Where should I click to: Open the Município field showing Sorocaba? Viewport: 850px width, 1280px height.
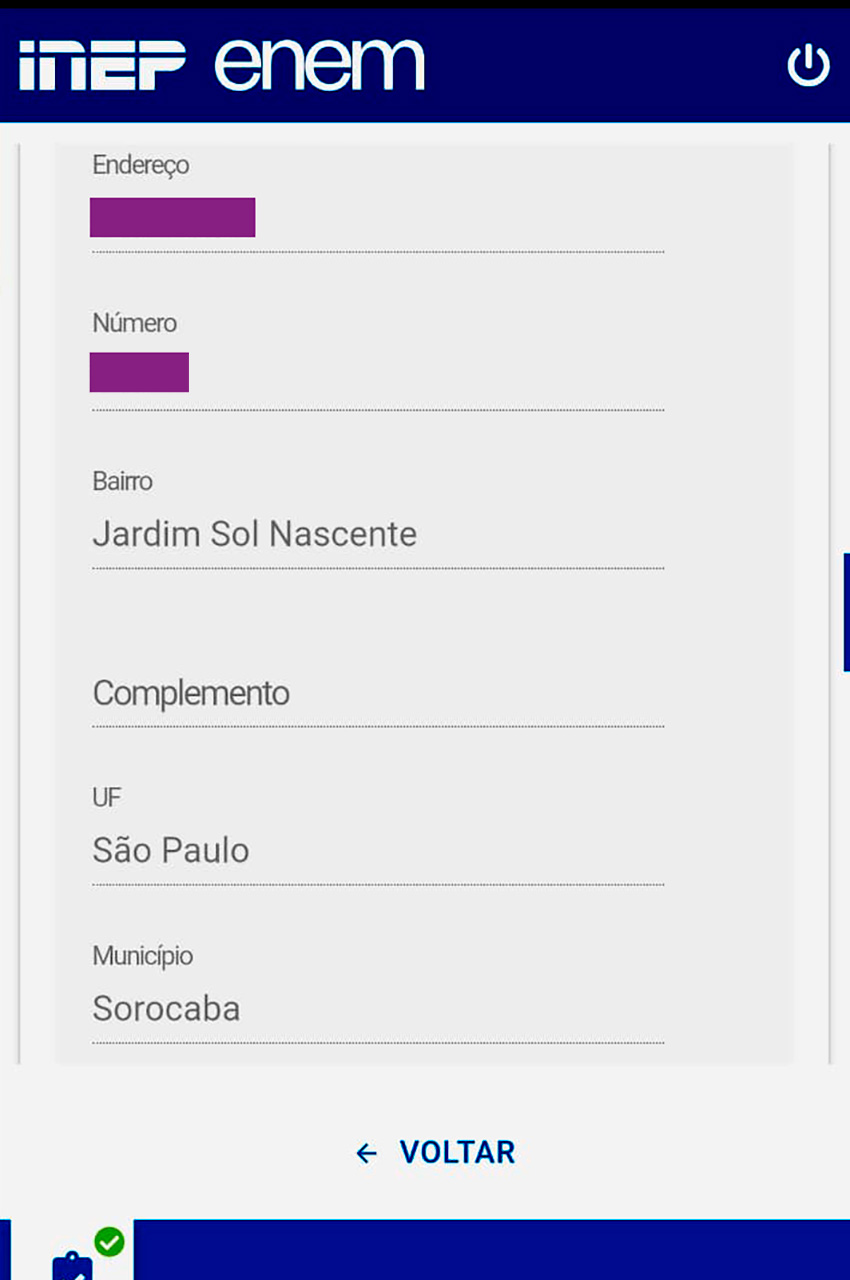pos(378,1009)
